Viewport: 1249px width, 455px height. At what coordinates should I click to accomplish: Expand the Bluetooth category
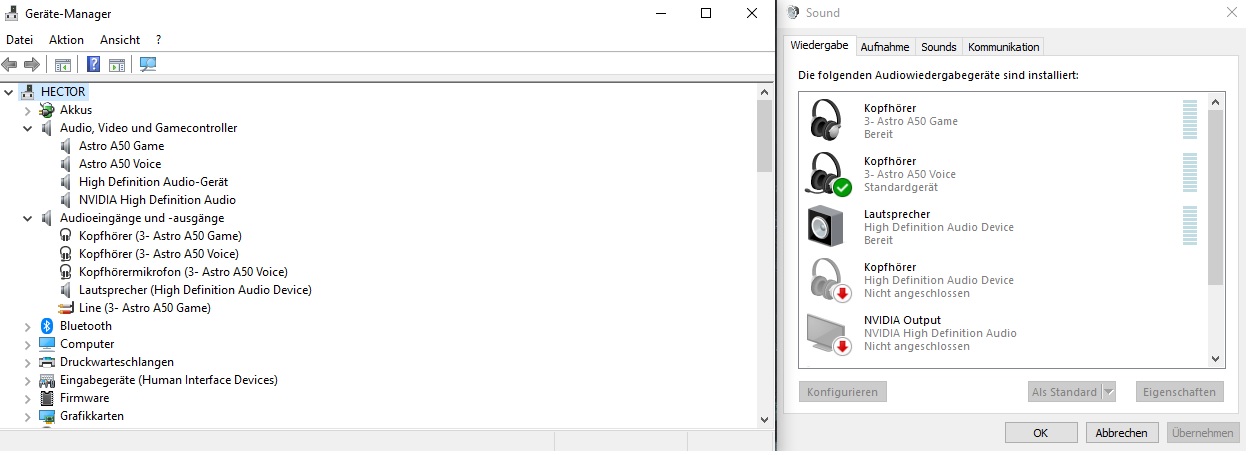tap(28, 326)
